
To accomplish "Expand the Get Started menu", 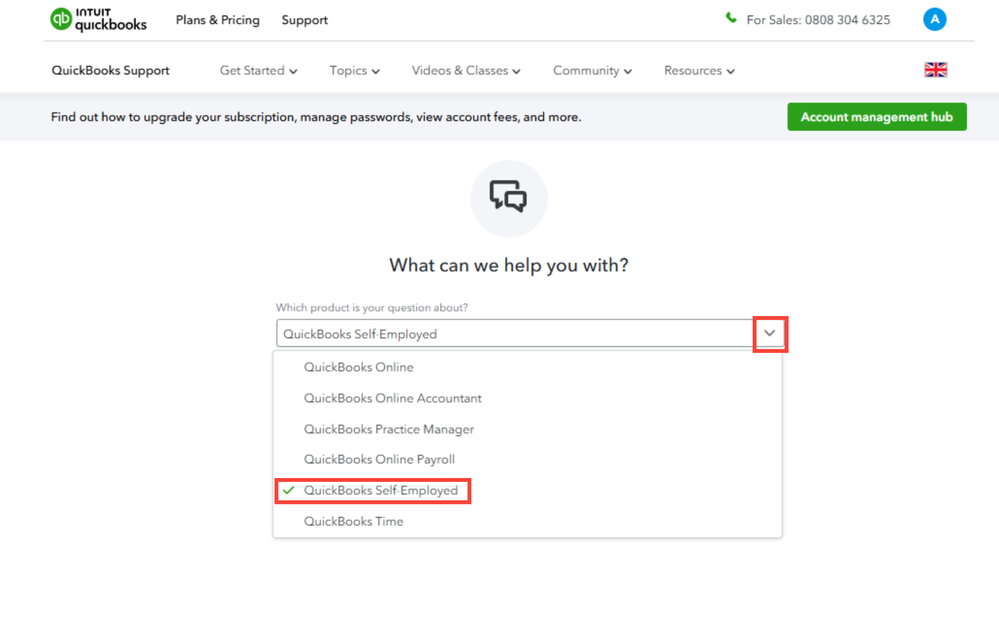I will coord(258,71).
